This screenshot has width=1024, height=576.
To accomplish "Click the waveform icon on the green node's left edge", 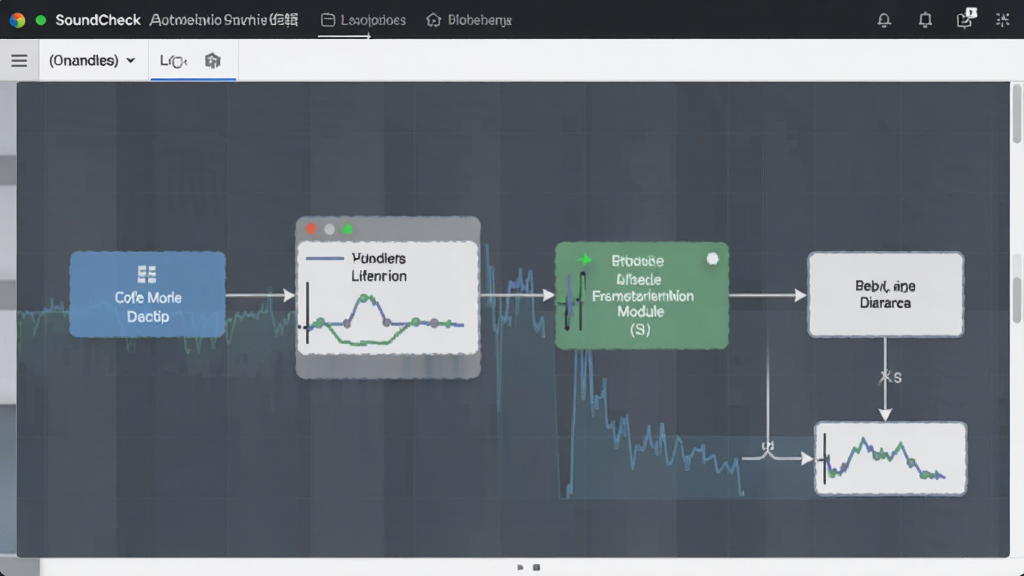I will (x=573, y=302).
